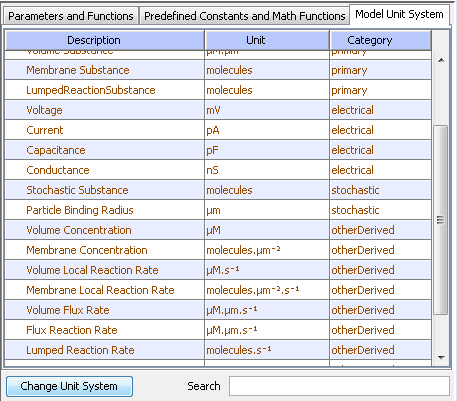
Task: Select the Stochastic Substance category cell
Action: pyautogui.click(x=381, y=190)
